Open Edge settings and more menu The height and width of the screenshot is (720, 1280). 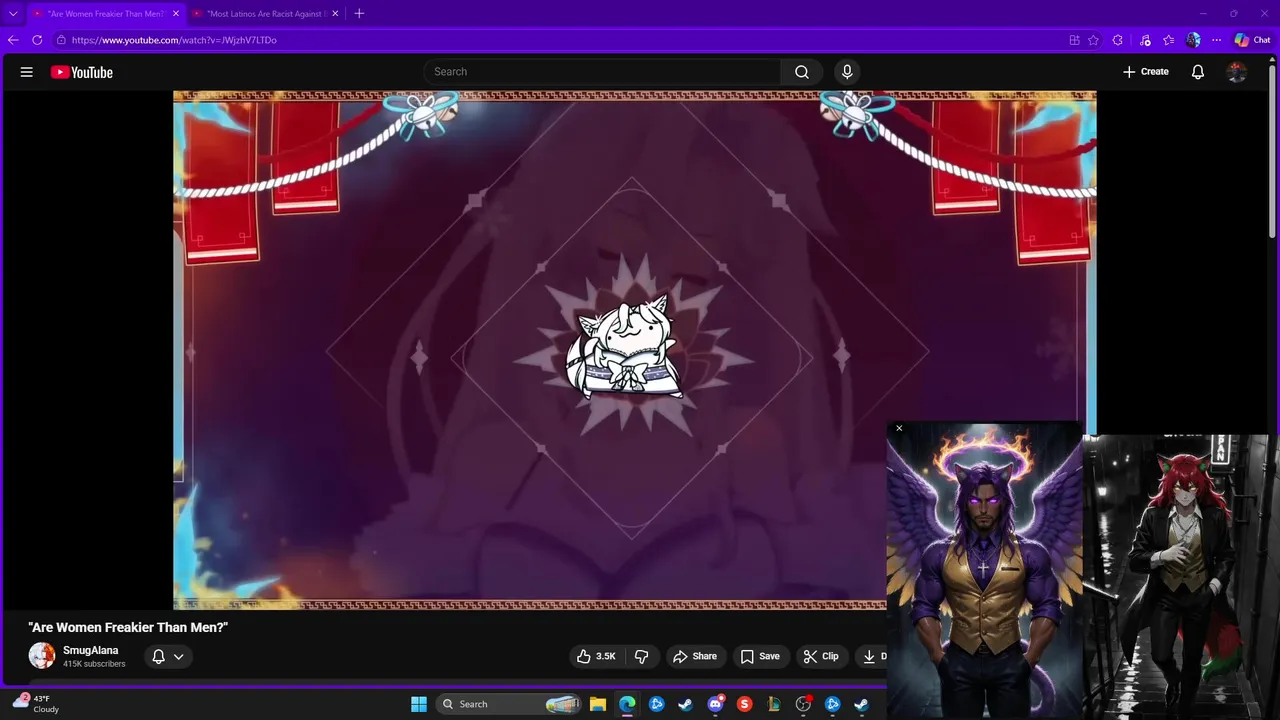(x=1216, y=40)
